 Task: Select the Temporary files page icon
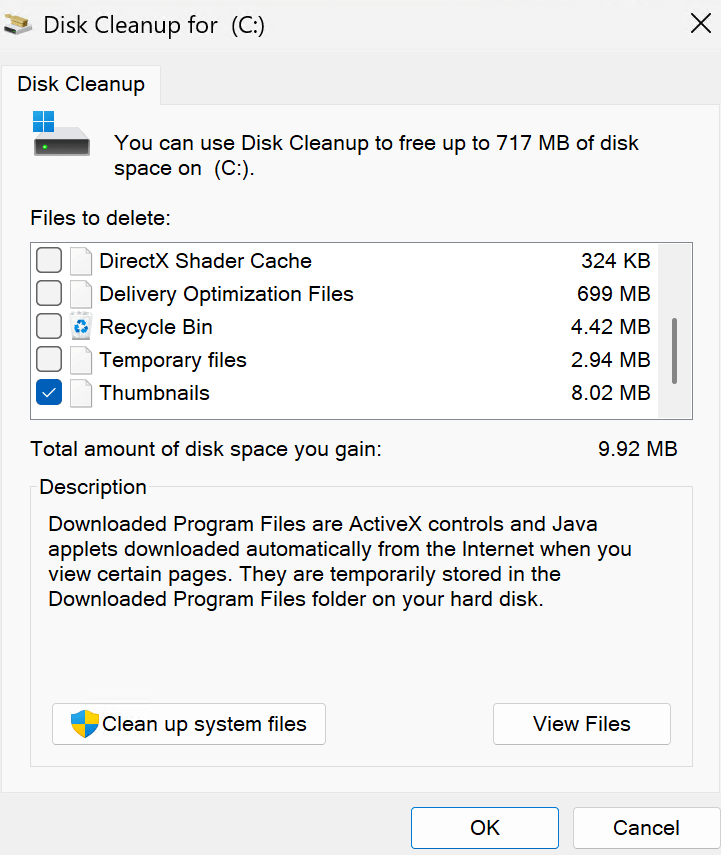[81, 360]
